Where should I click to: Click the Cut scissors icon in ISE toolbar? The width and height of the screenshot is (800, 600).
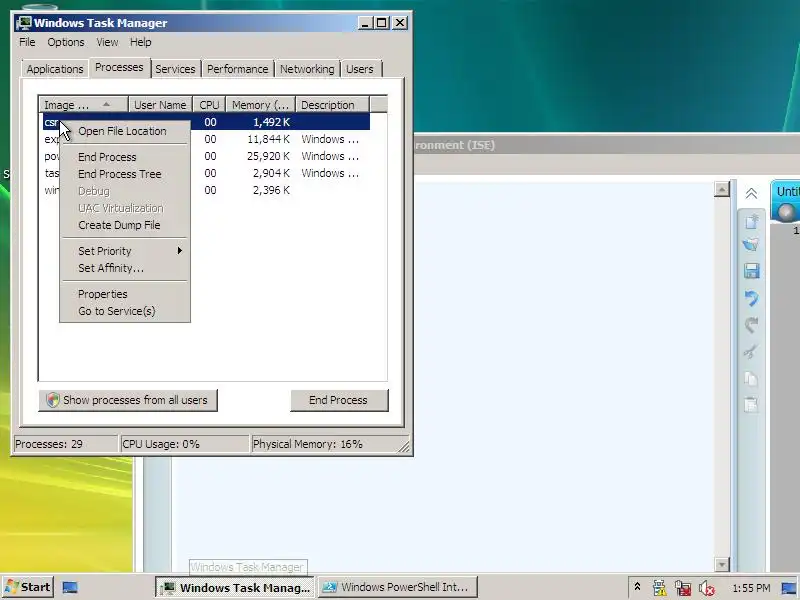[x=751, y=352]
